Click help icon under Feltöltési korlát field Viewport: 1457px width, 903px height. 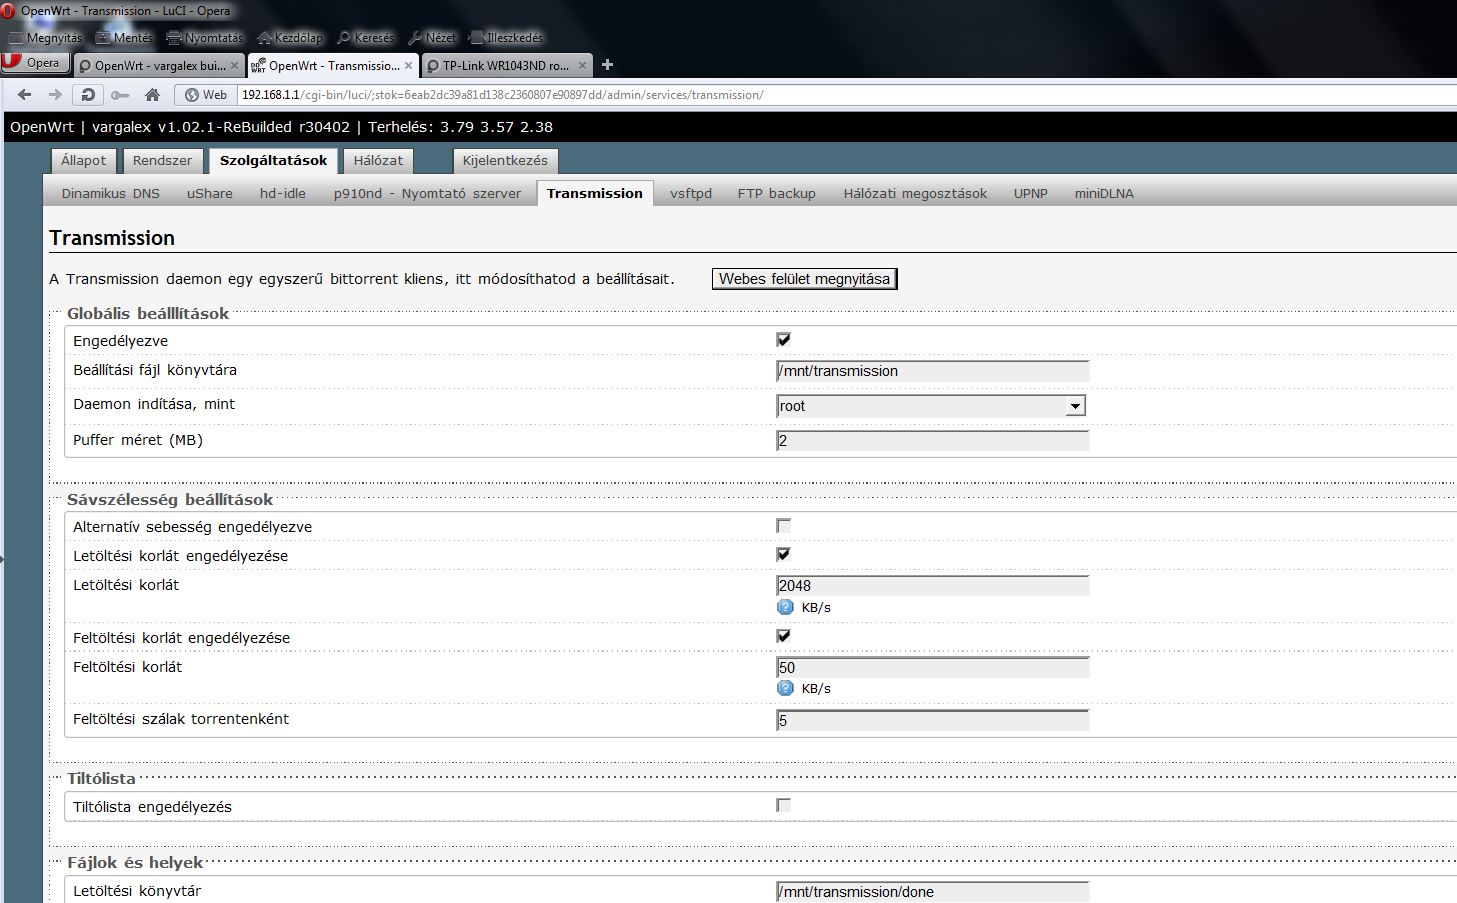(x=785, y=688)
